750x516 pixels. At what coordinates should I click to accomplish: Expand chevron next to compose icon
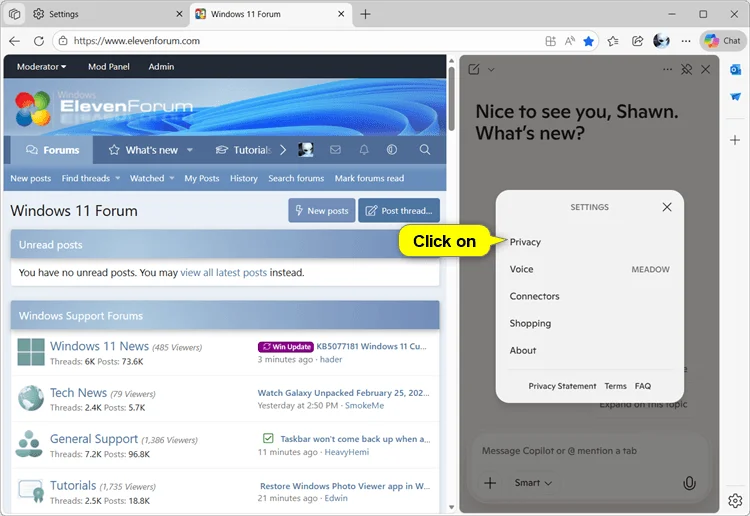[491, 70]
